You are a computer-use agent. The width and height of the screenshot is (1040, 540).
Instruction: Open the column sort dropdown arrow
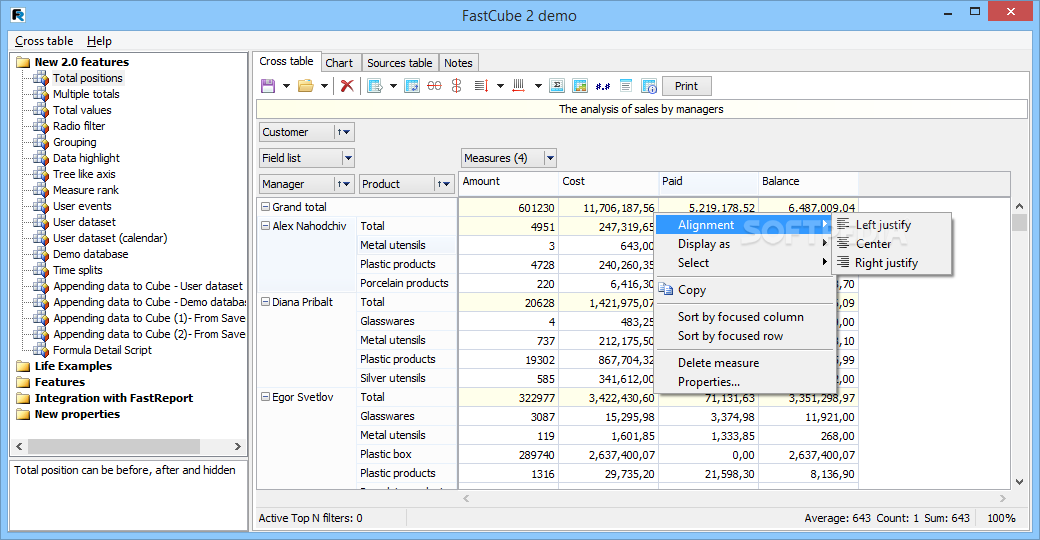pyautogui.click(x=538, y=86)
